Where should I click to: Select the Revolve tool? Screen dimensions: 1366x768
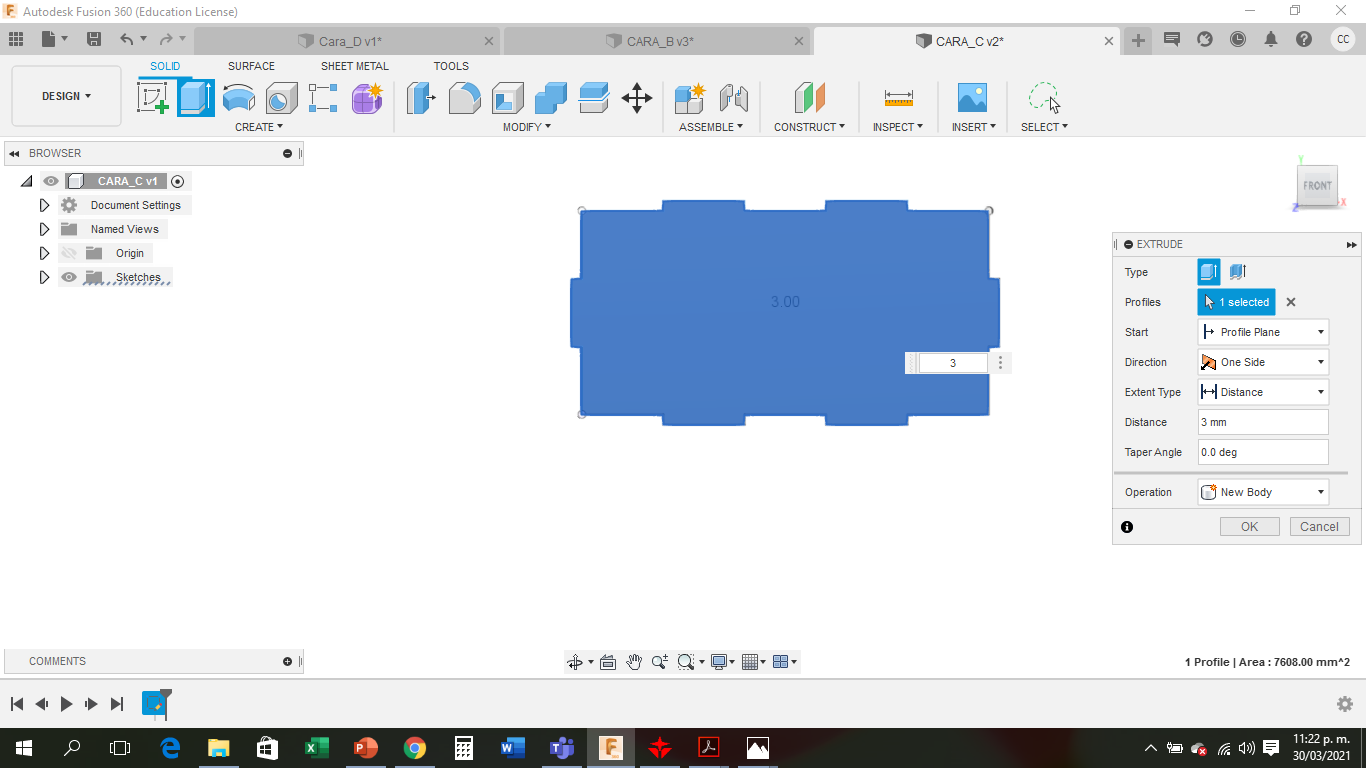point(238,98)
